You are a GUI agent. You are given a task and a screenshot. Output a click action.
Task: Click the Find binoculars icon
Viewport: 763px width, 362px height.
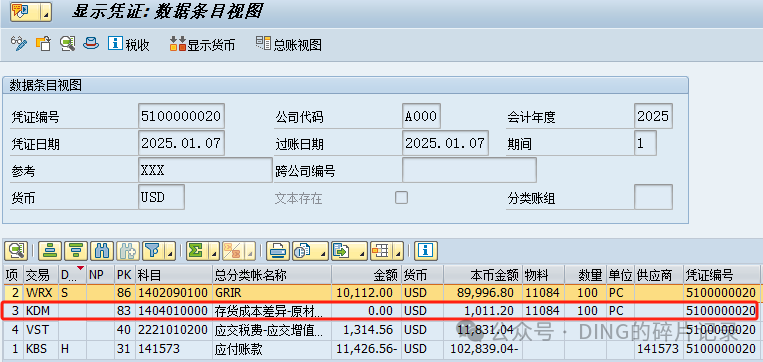pos(102,251)
